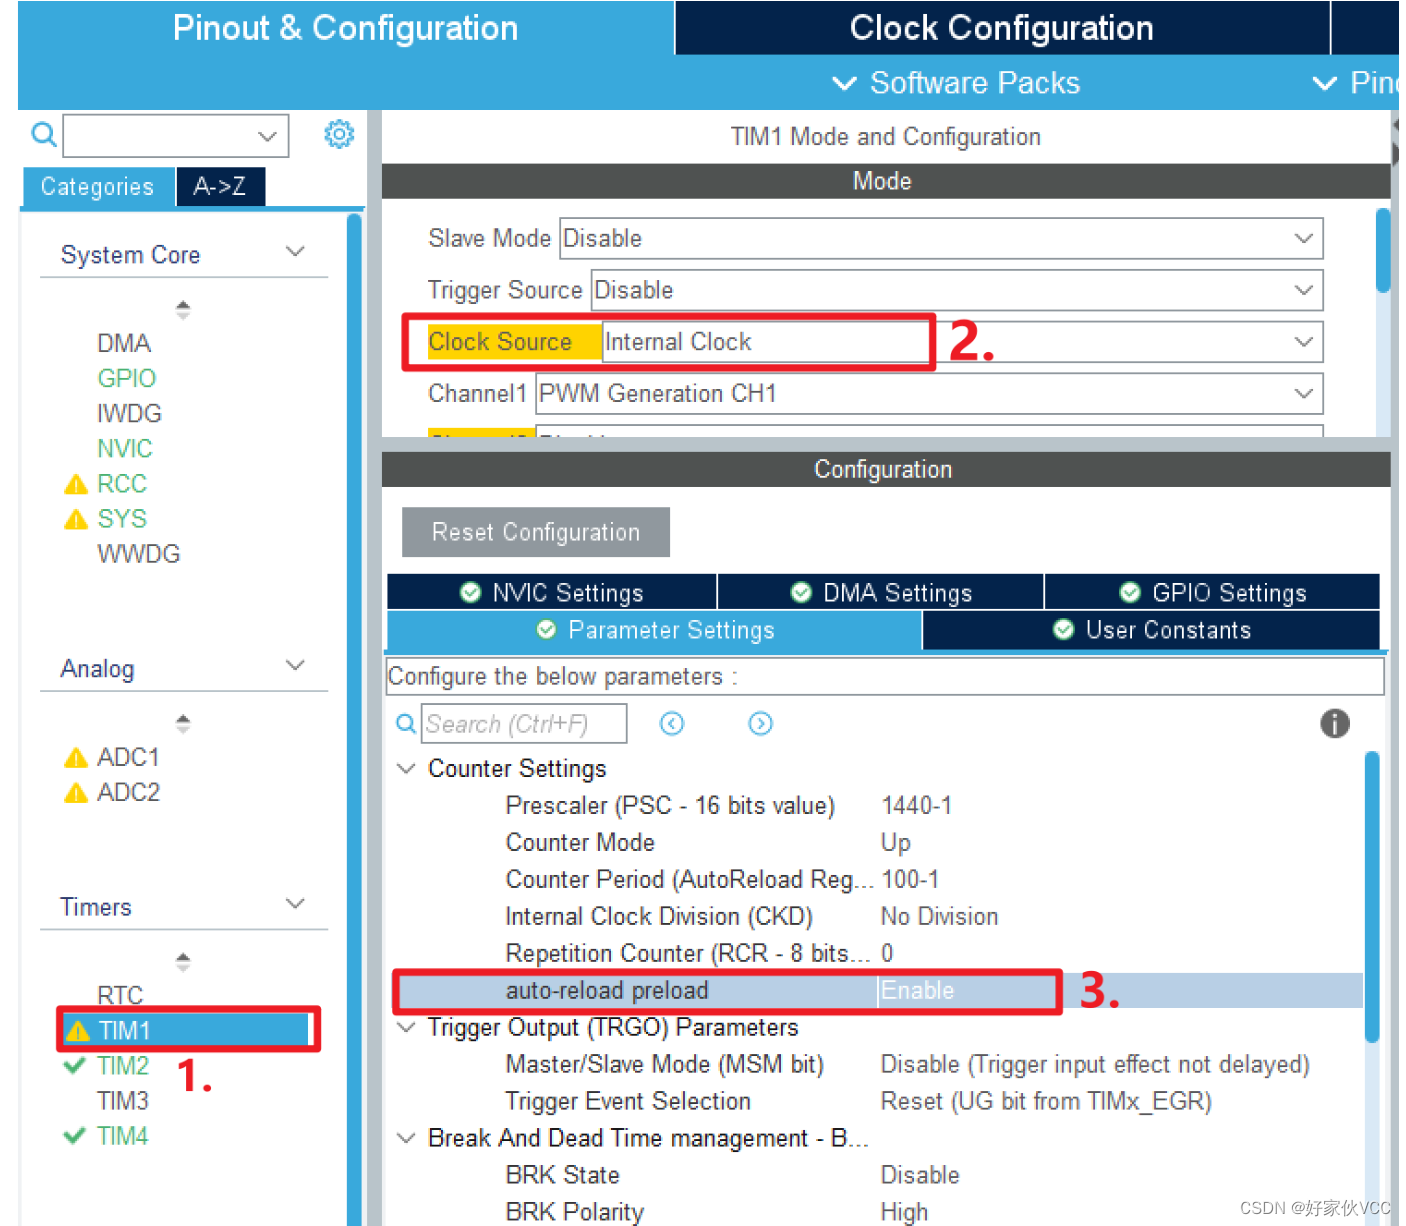1406x1226 pixels.
Task: Open the Clock Source dropdown
Action: pyautogui.click(x=963, y=342)
